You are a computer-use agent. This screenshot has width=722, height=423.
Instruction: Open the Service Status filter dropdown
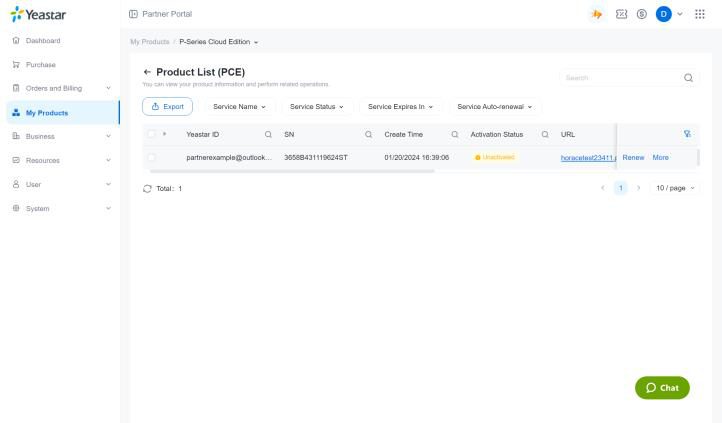tap(316, 107)
